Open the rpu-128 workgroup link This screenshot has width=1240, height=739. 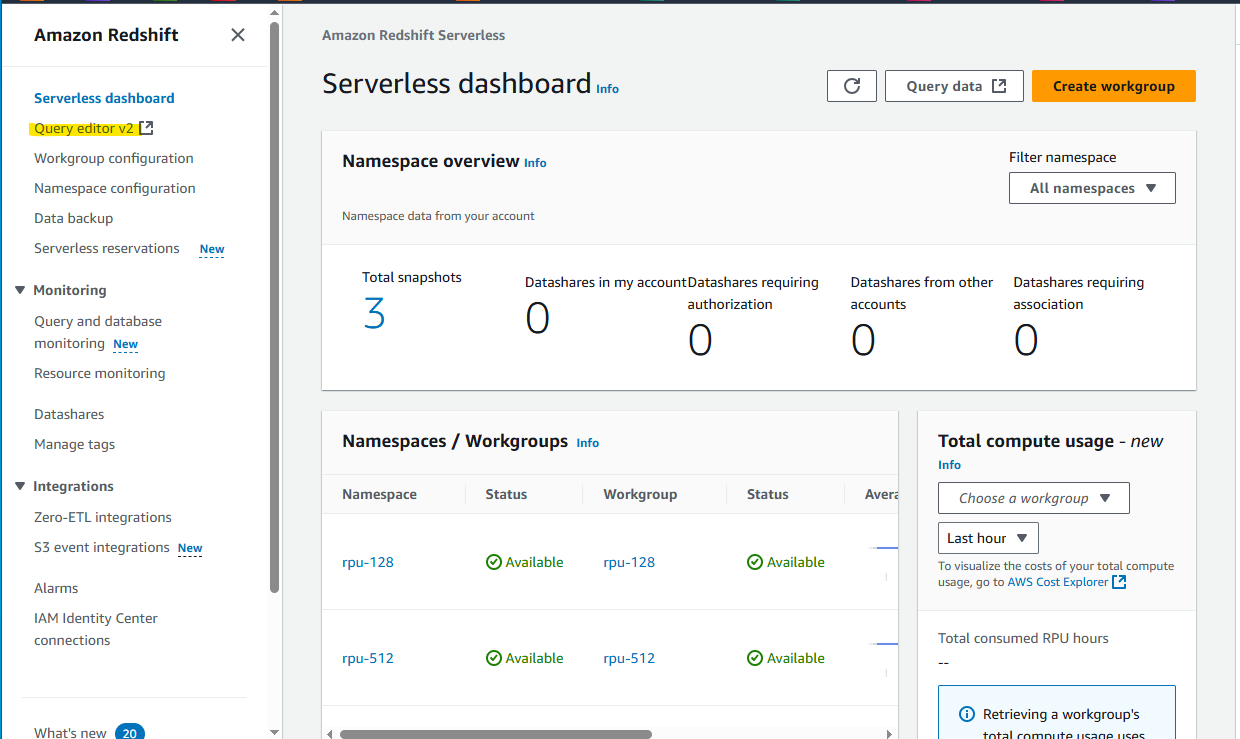coord(629,562)
